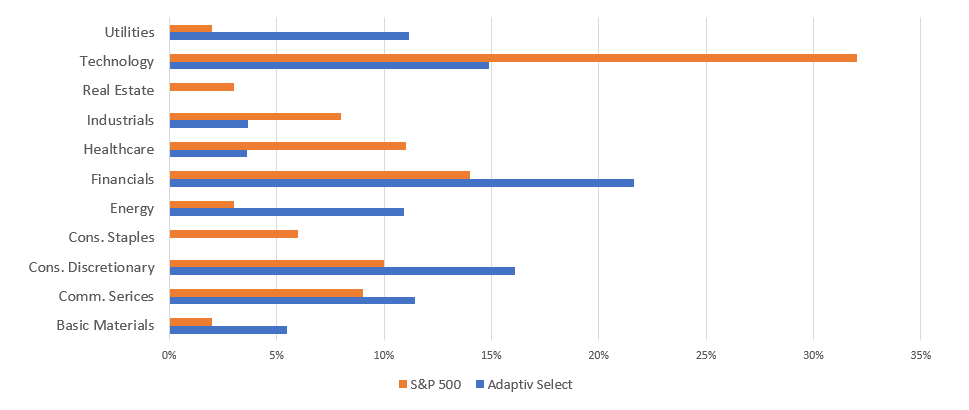Click the orange Healthcare bar
Screen dimensions: 969x410
click(x=288, y=146)
